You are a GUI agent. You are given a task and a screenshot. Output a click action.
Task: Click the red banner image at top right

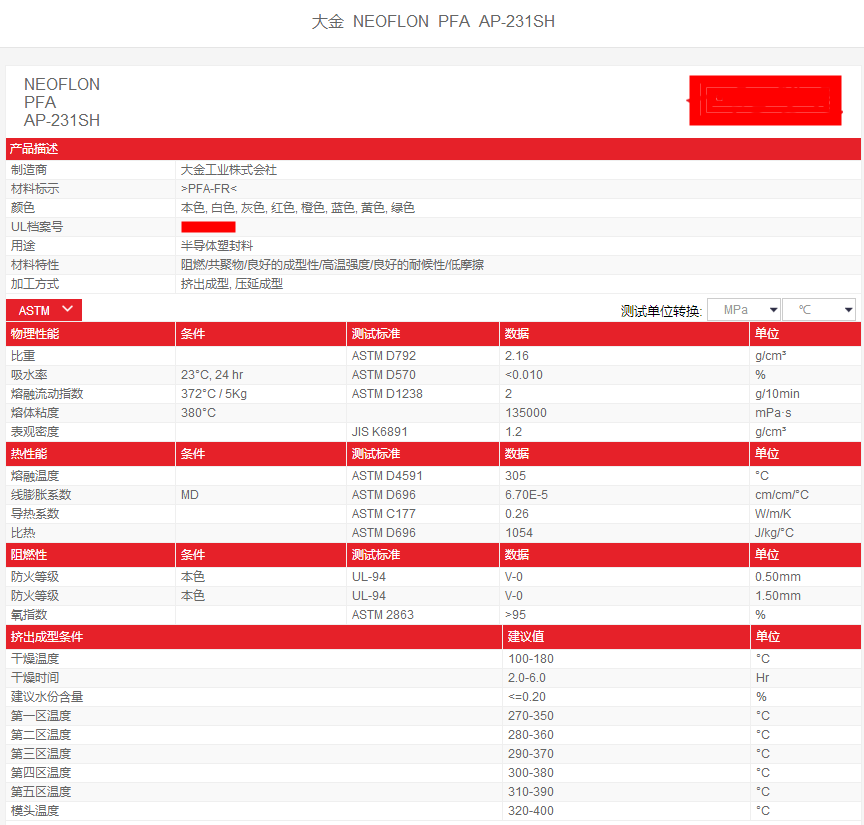[x=765, y=100]
